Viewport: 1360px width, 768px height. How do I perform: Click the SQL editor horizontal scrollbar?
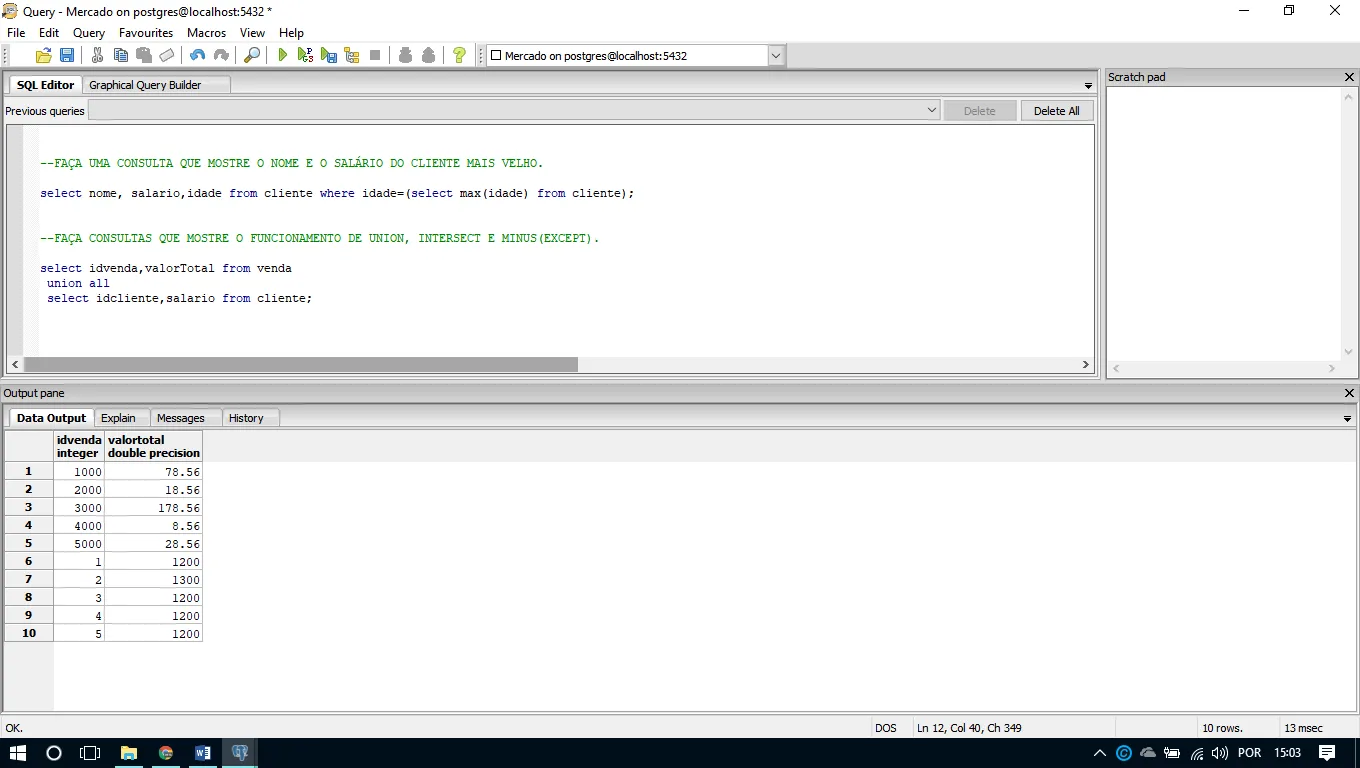tap(300, 365)
